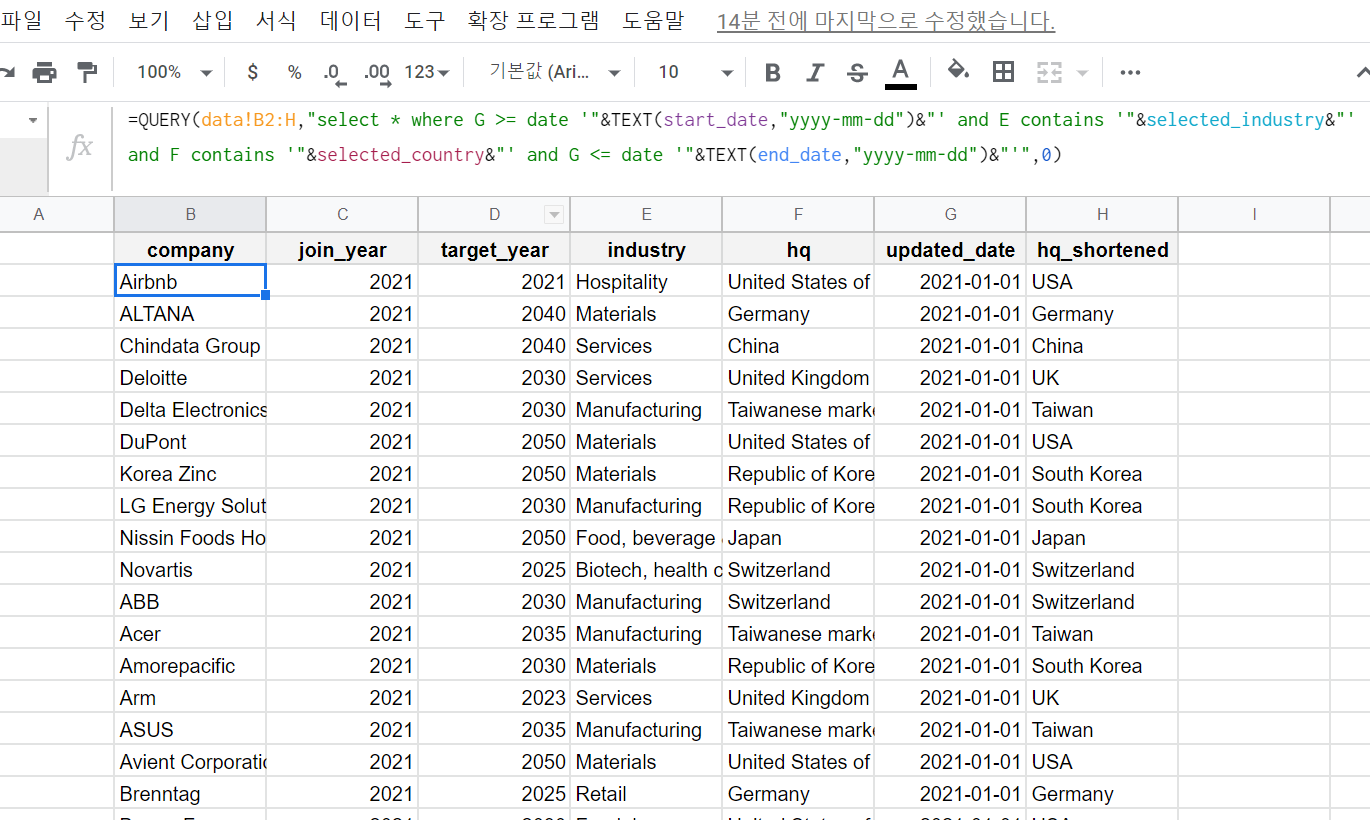Select the hq_shortened header cell
The width and height of the screenshot is (1370, 820).
coord(1102,250)
